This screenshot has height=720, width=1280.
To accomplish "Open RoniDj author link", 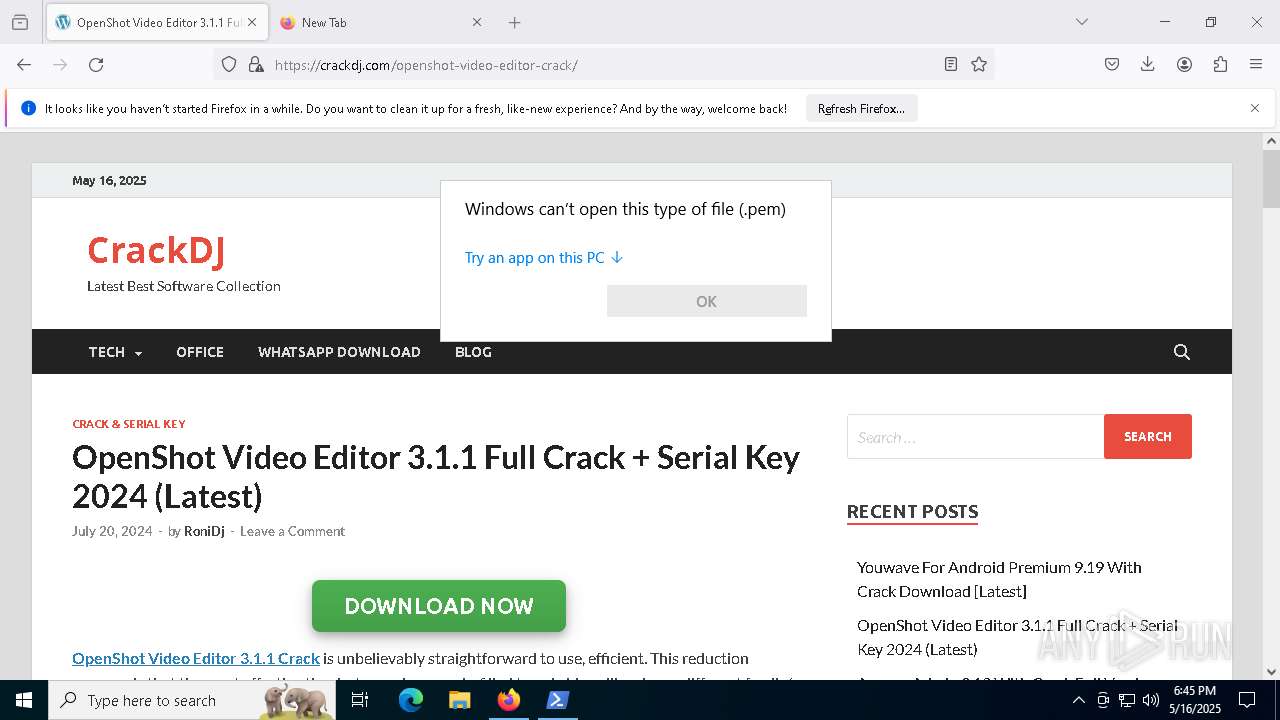I will click(204, 531).
